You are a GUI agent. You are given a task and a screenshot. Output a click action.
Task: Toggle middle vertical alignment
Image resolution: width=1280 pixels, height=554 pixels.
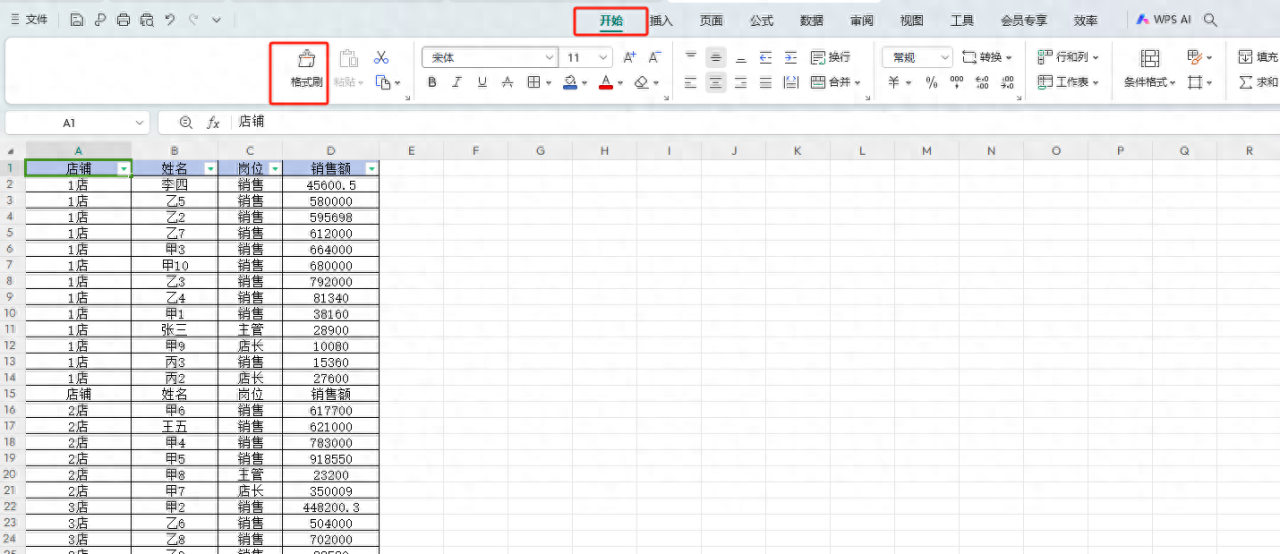716,58
